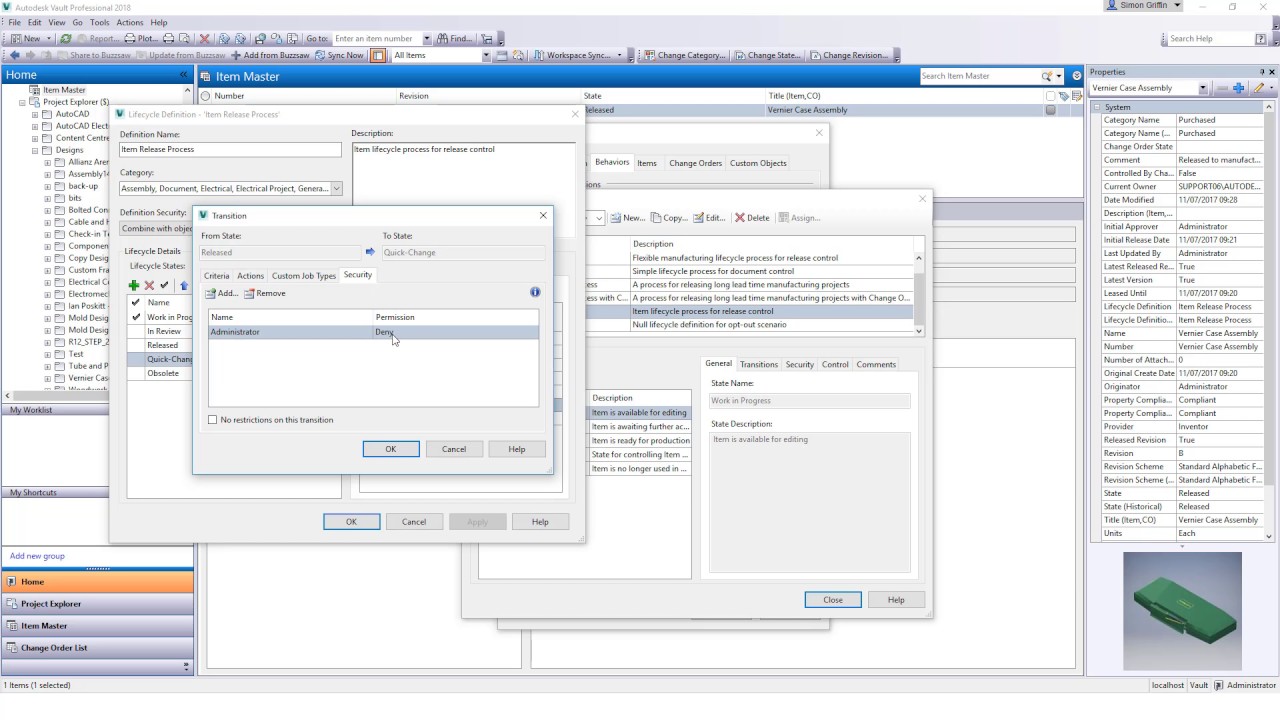The width and height of the screenshot is (1280, 720).
Task: Open the Actions menu
Action: pyautogui.click(x=130, y=22)
